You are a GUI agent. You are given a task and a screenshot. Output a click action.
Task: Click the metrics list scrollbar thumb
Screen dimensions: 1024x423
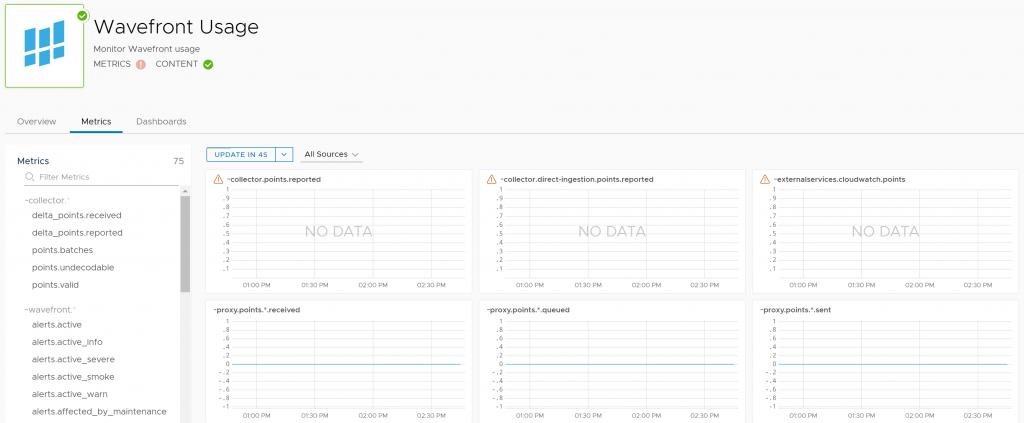coord(185,243)
